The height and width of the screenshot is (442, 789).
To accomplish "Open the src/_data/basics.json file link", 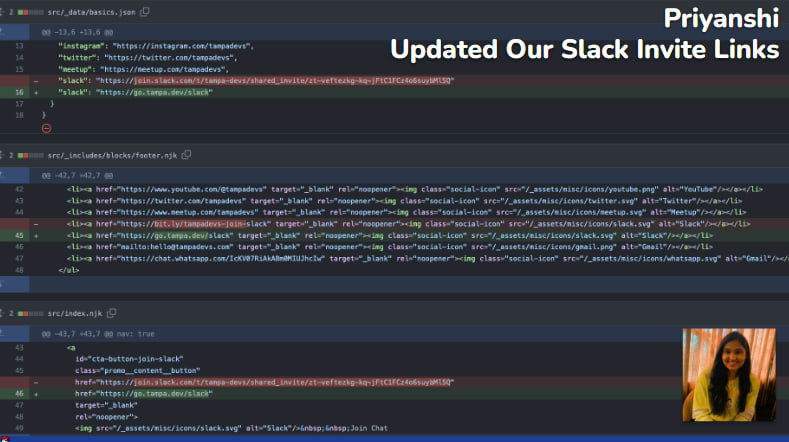I will click(x=91, y=11).
